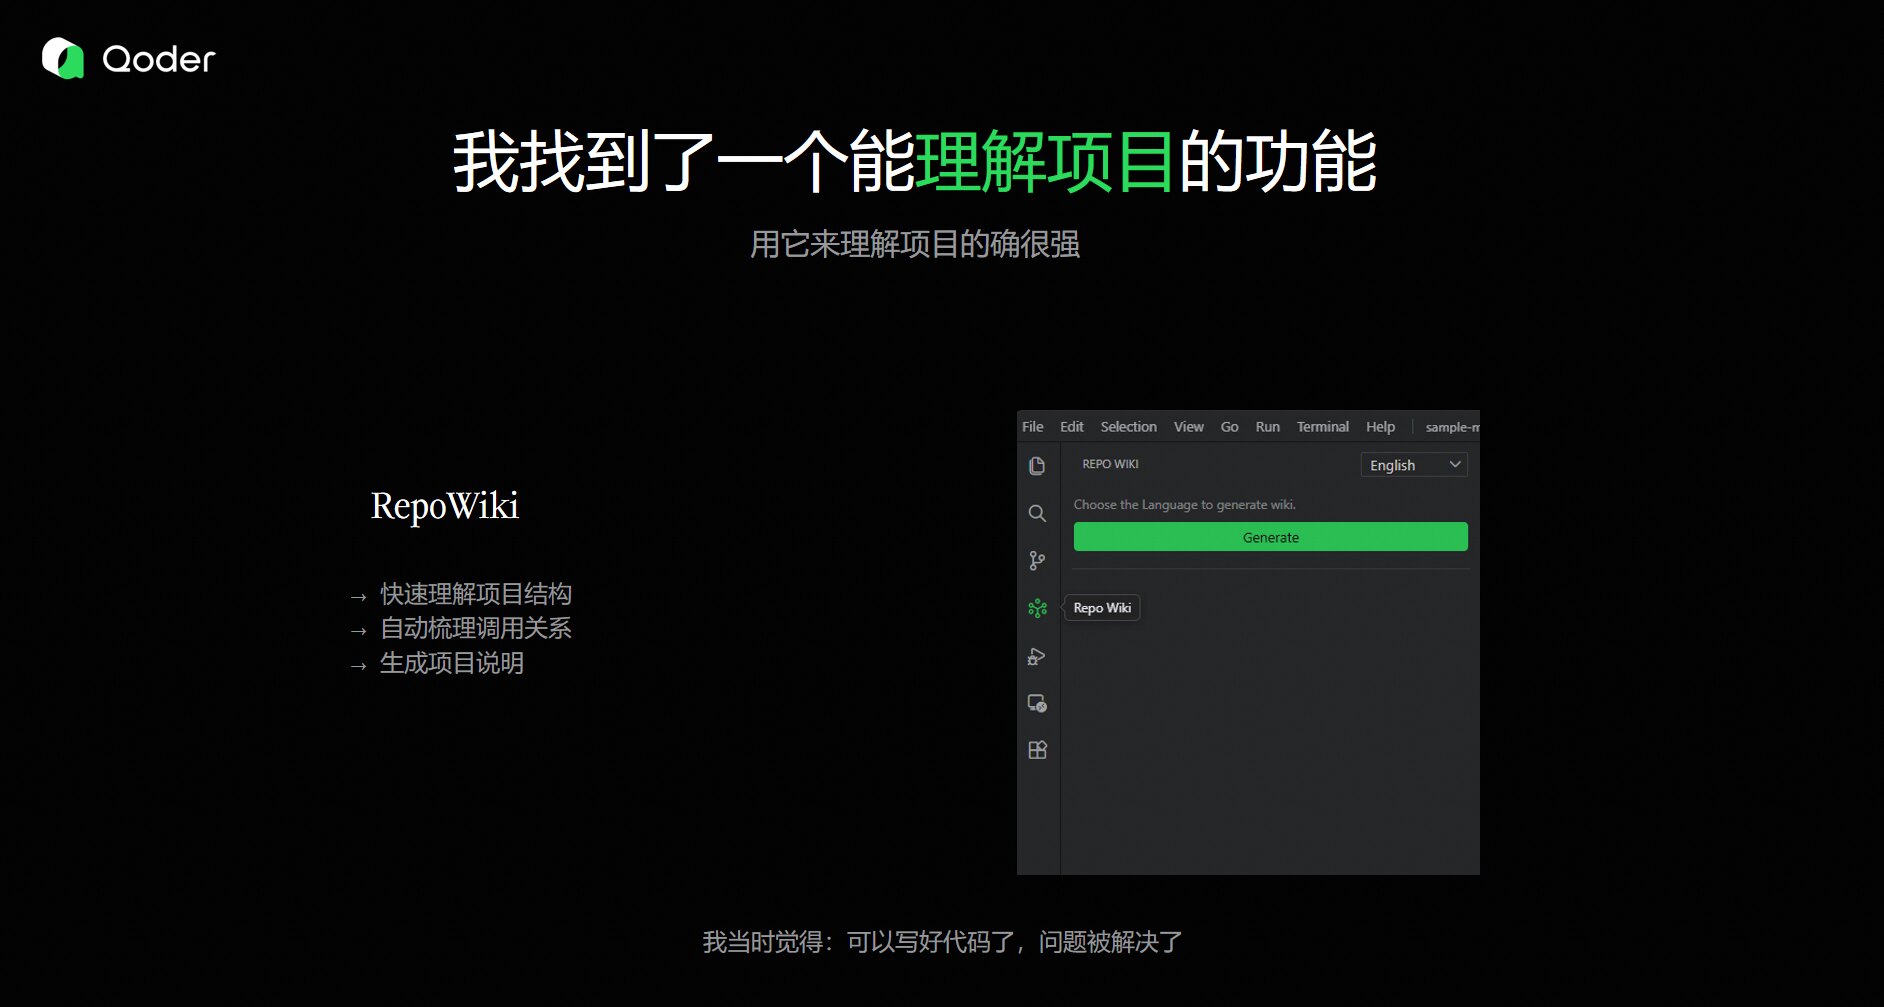This screenshot has width=1884, height=1007.
Task: Open the Extensions blocks icon
Action: pos(1037,750)
